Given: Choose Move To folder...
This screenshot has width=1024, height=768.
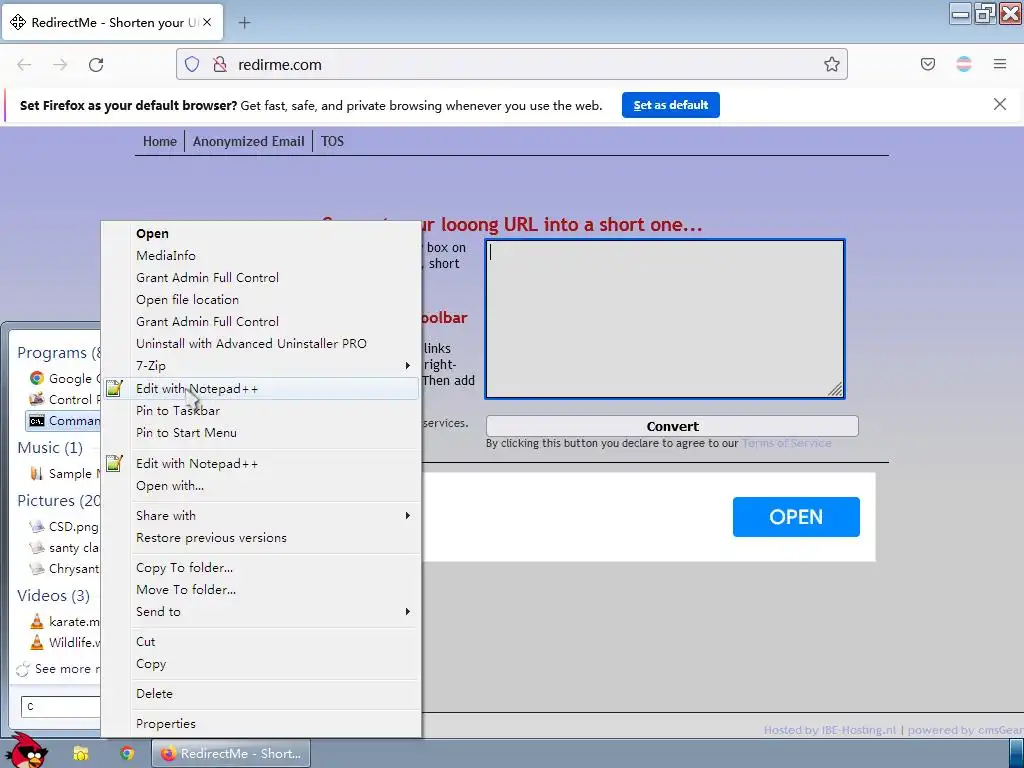Looking at the screenshot, I should [x=186, y=590].
